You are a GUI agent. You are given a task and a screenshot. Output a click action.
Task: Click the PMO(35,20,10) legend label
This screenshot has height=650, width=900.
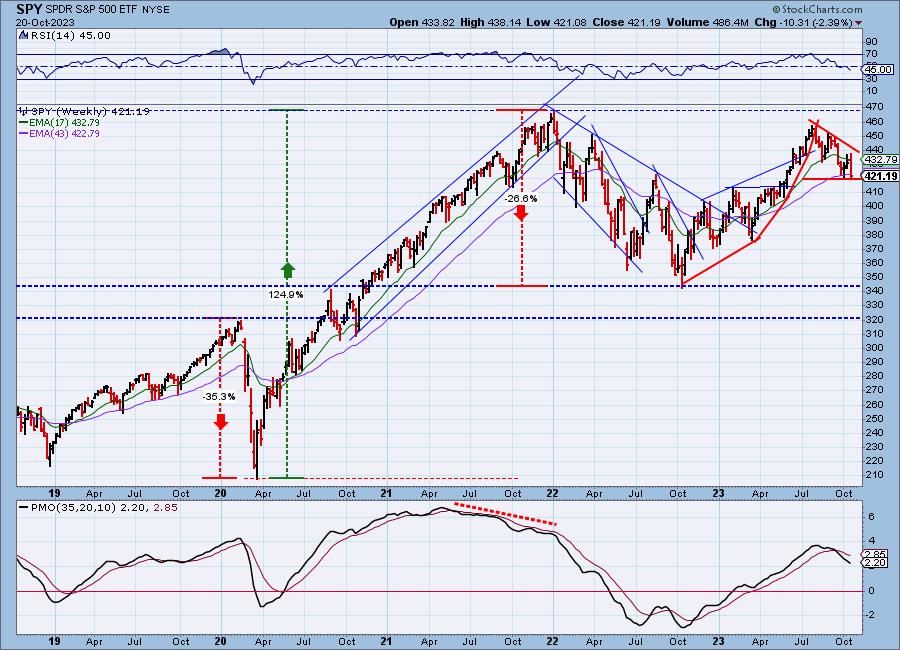tap(99, 508)
